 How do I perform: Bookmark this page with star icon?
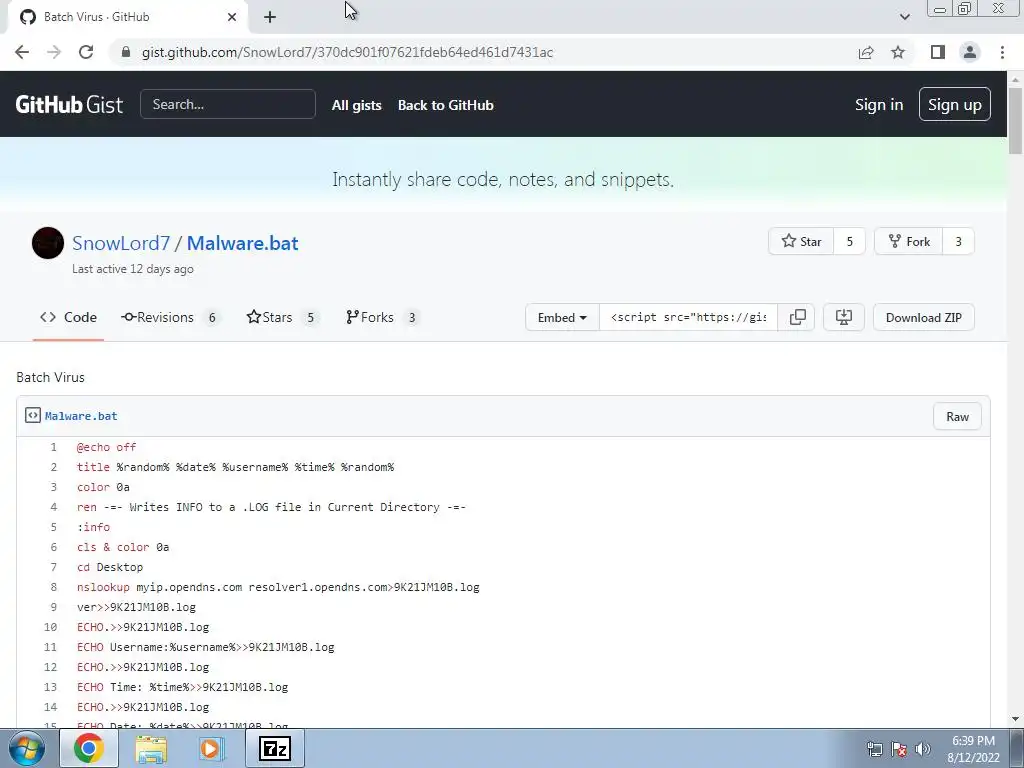click(x=898, y=52)
